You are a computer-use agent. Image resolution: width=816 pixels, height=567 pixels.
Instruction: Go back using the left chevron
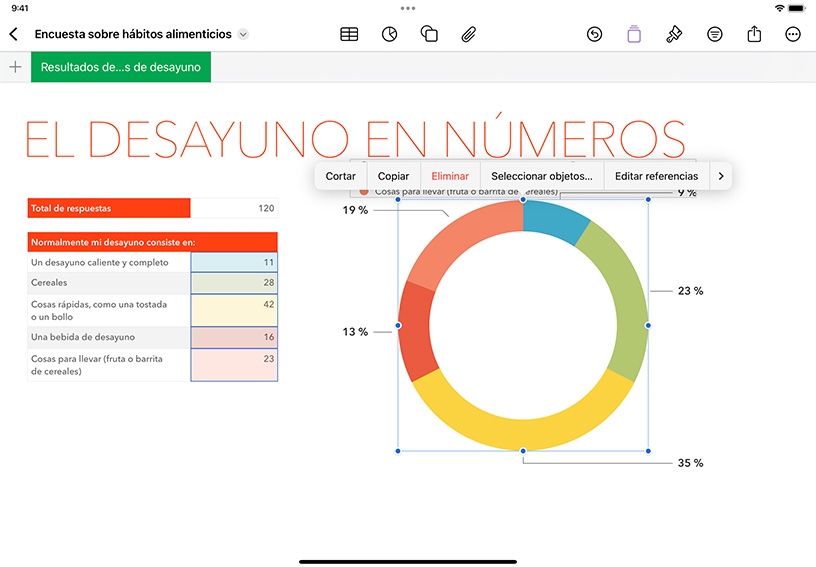(14, 34)
